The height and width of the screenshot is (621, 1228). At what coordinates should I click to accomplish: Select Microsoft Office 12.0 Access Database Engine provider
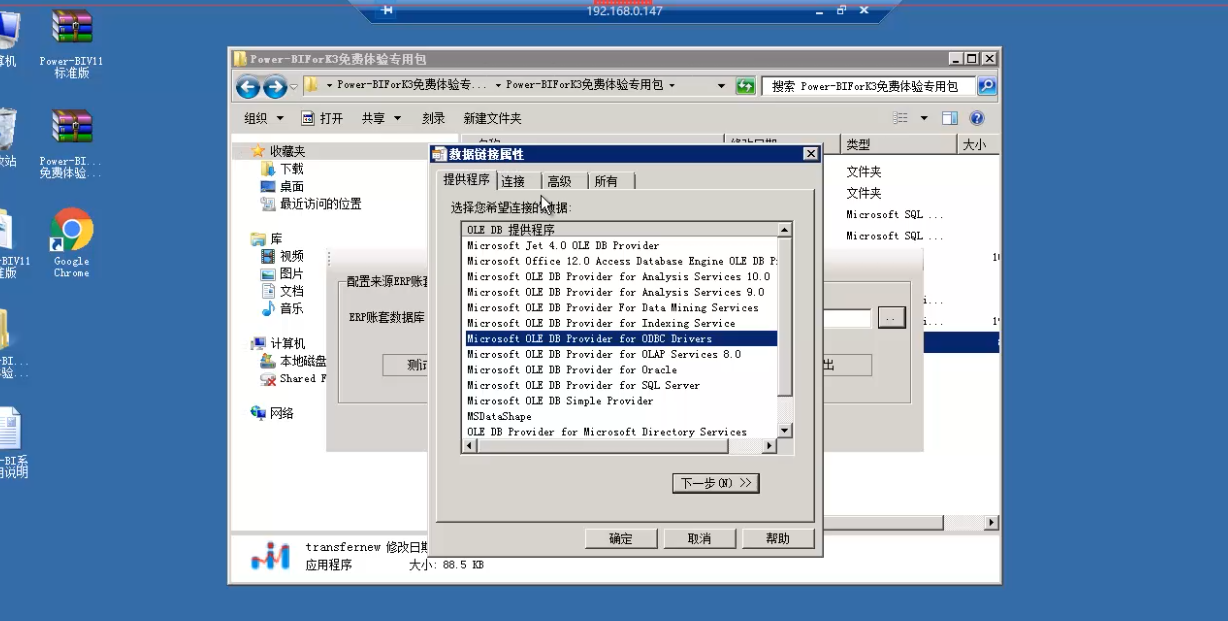click(x=621, y=261)
